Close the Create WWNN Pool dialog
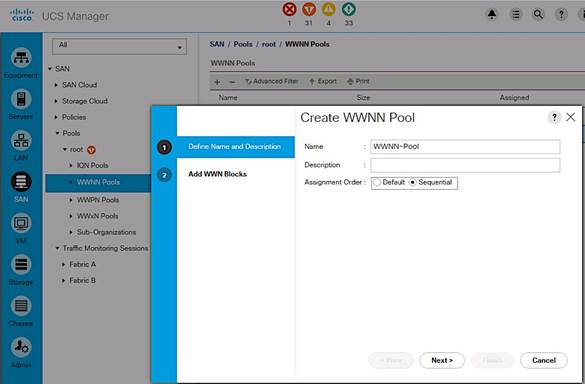Screen dimensions: 585x384 click(570, 117)
